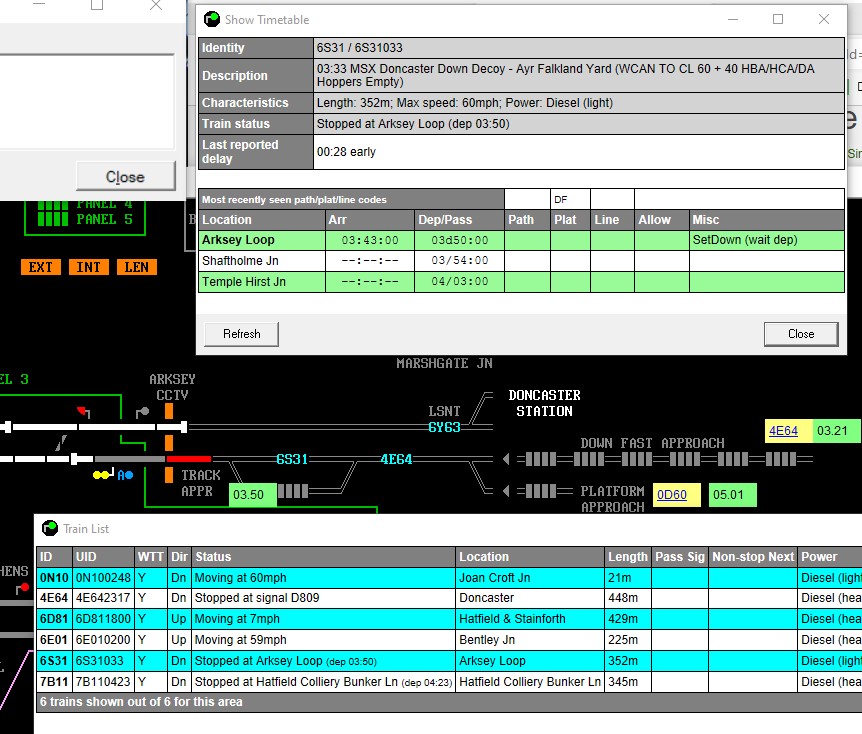
Task: Click the orange EXT button
Action: [x=41, y=267]
